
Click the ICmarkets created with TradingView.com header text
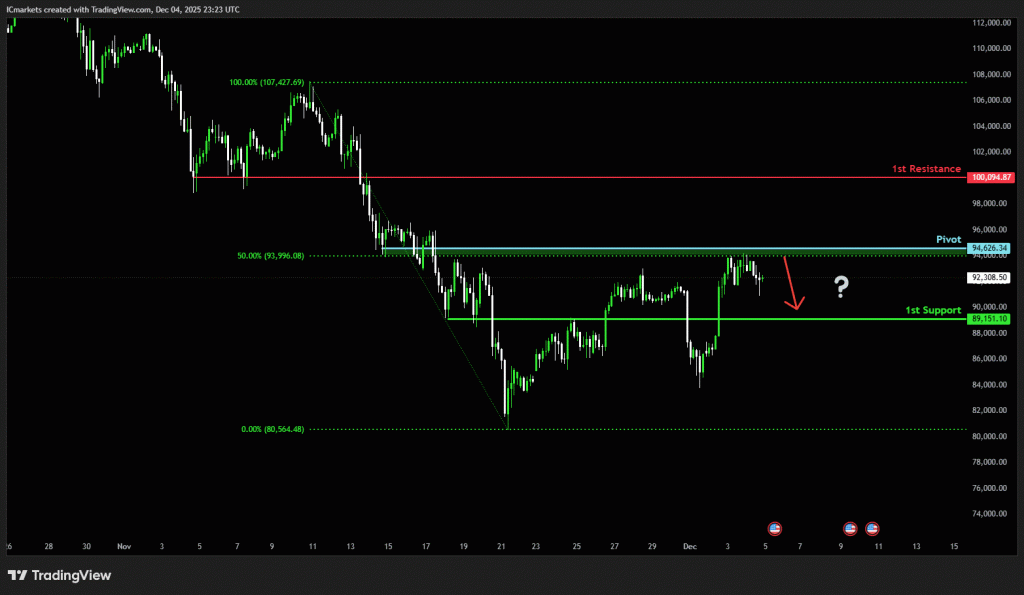(x=127, y=8)
